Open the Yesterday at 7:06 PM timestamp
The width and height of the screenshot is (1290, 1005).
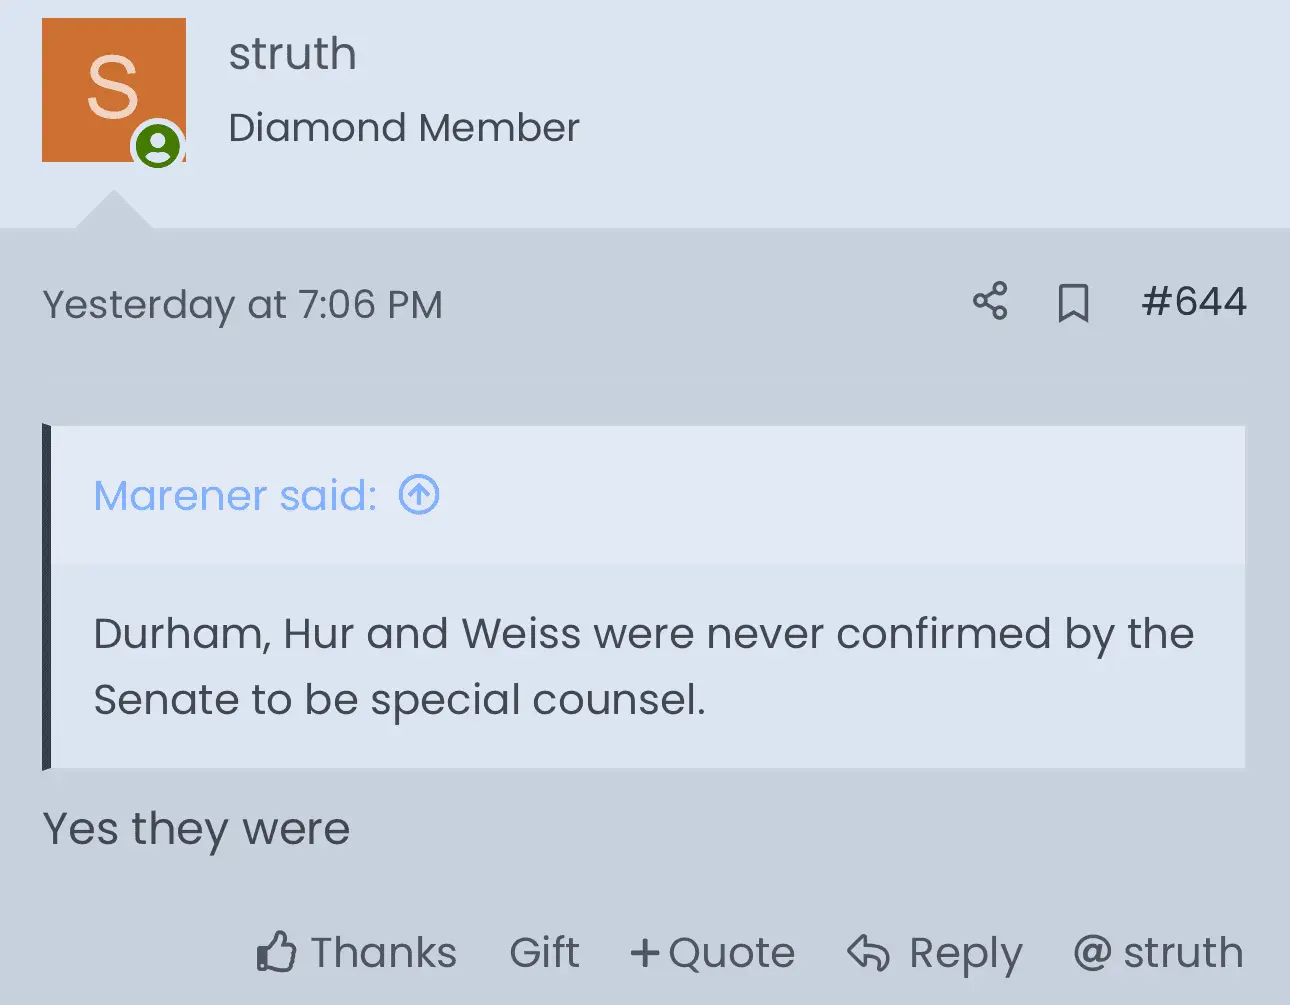pos(242,305)
